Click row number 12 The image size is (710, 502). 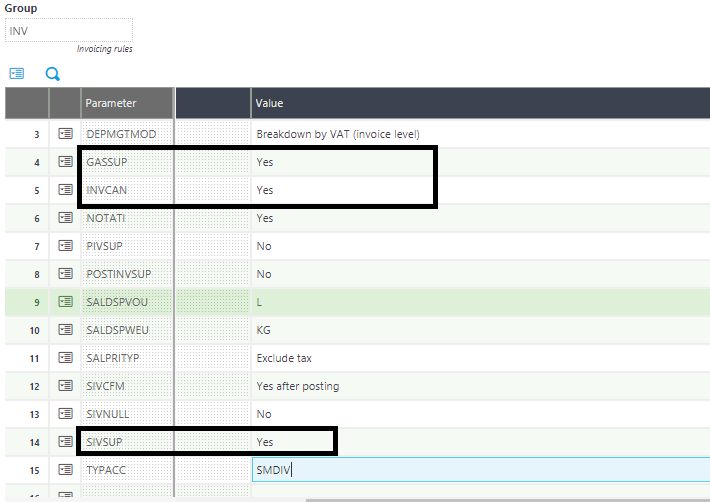34,387
